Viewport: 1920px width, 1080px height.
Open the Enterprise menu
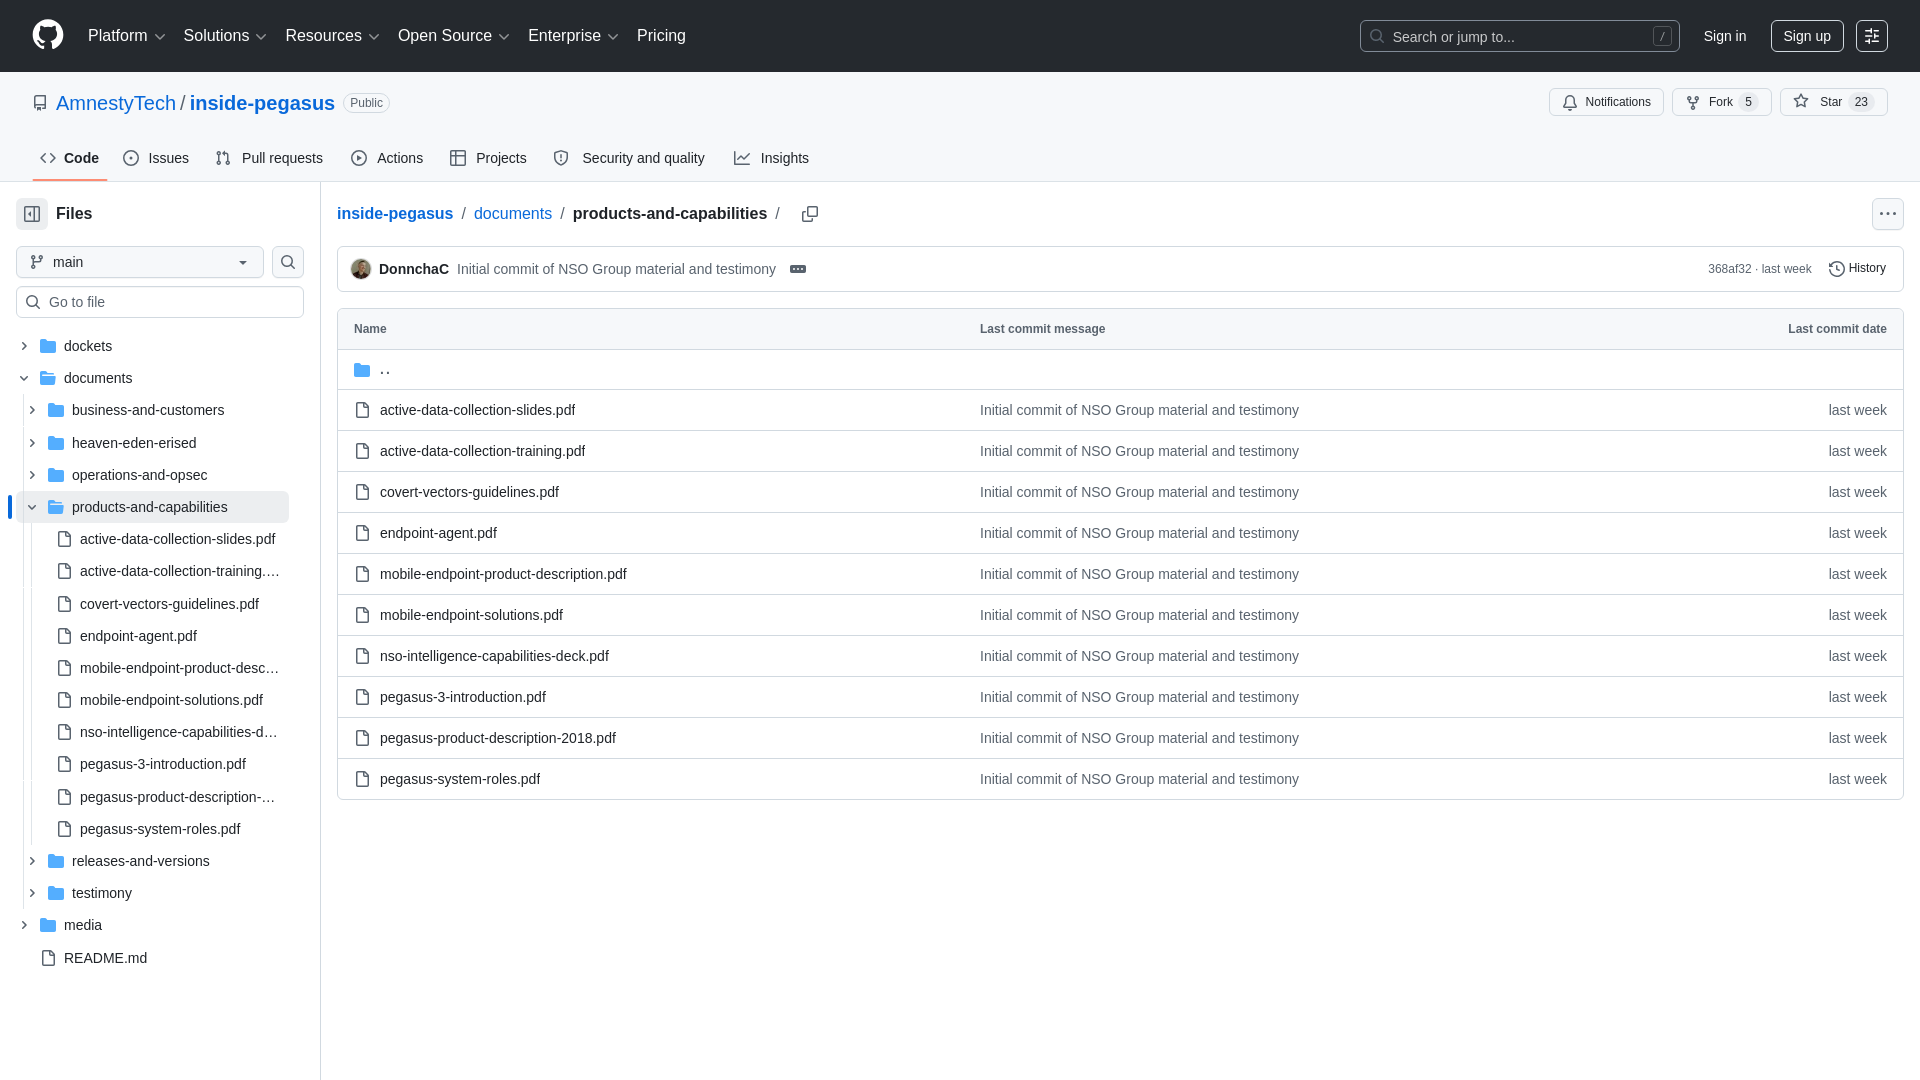tap(573, 36)
